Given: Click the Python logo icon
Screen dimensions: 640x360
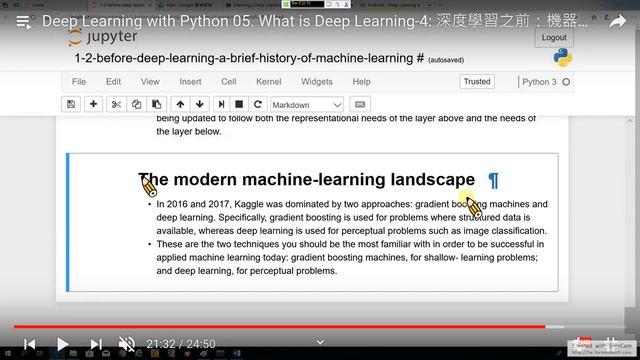Looking at the screenshot, I should point(563,58).
